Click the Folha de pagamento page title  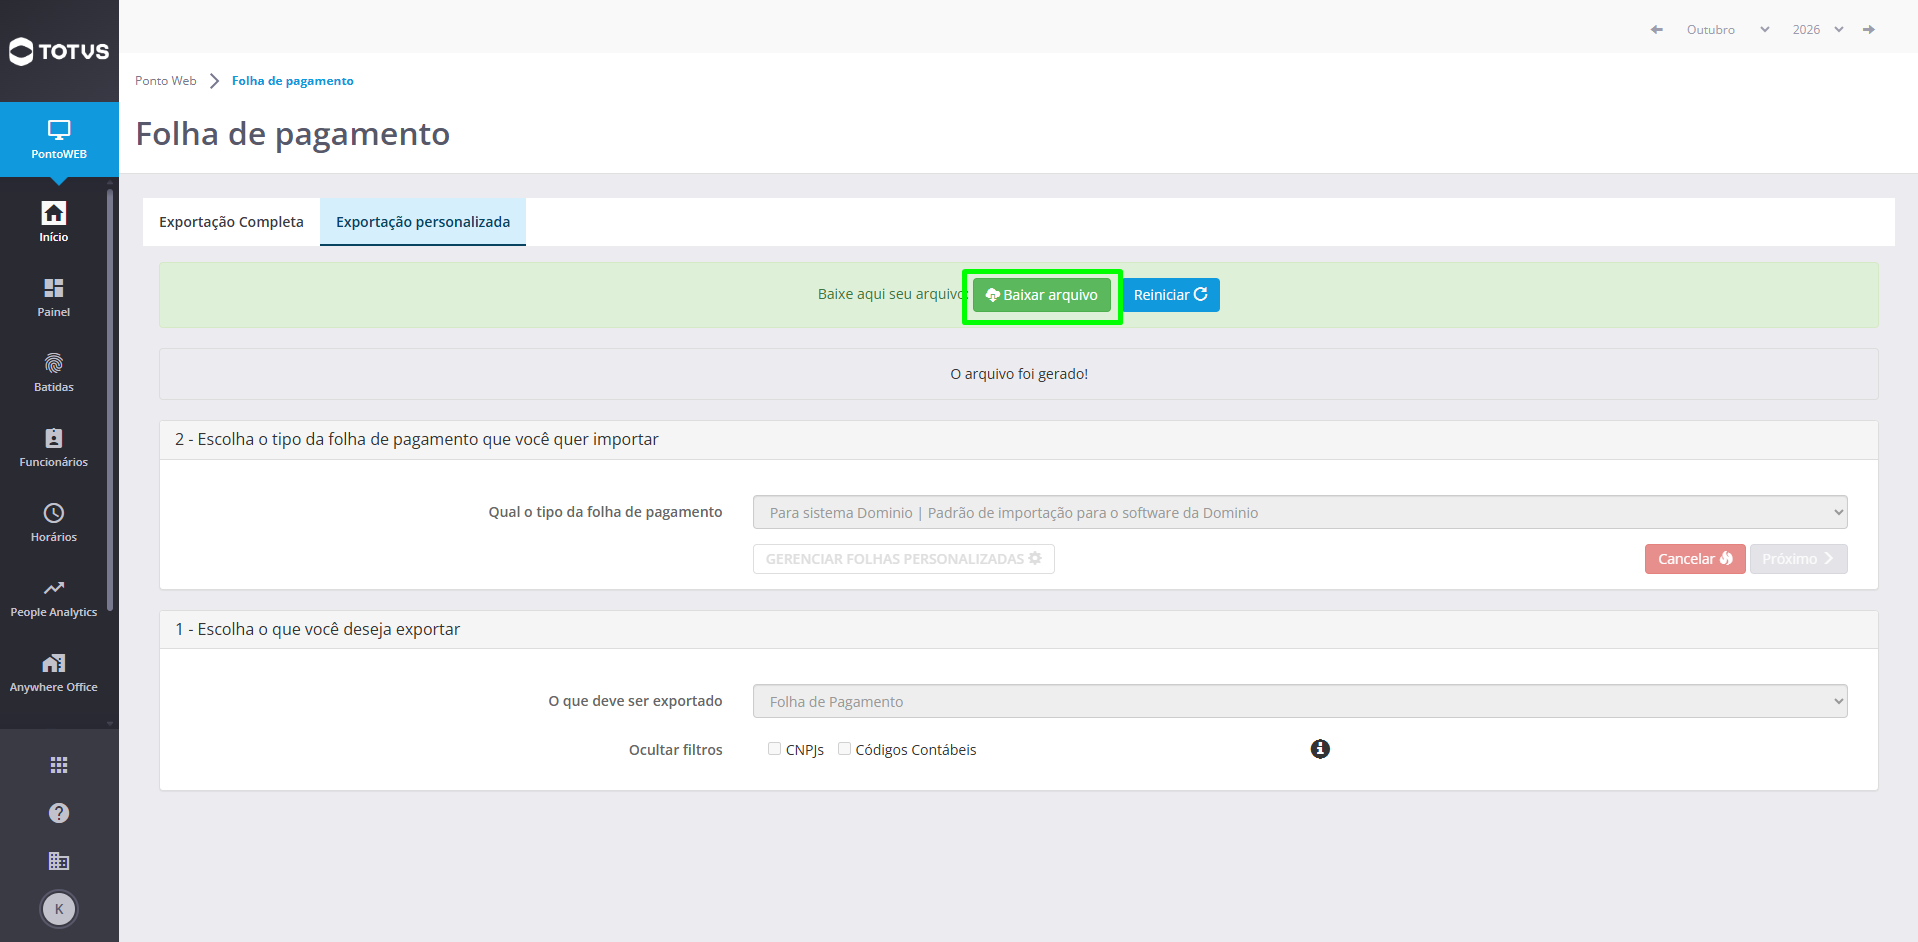coord(293,133)
